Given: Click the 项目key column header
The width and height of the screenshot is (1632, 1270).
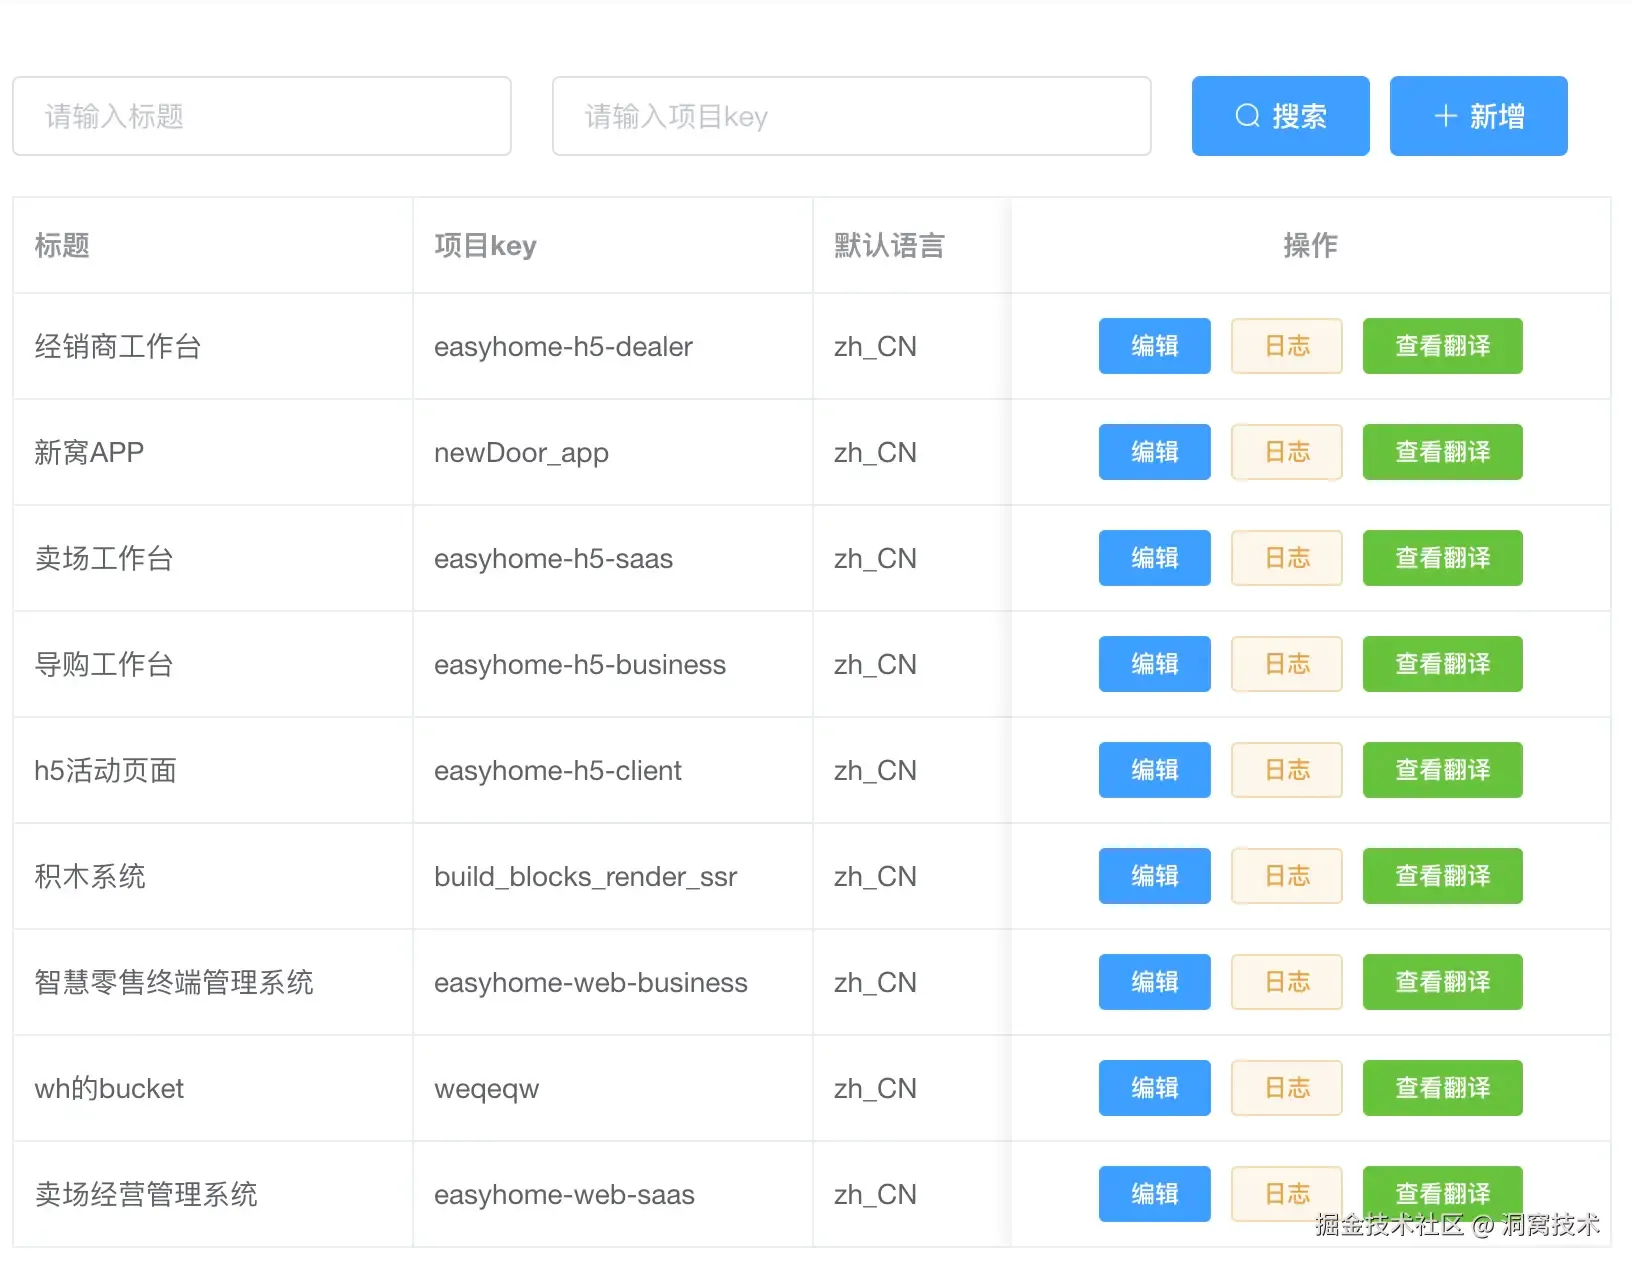Looking at the screenshot, I should pos(485,245).
